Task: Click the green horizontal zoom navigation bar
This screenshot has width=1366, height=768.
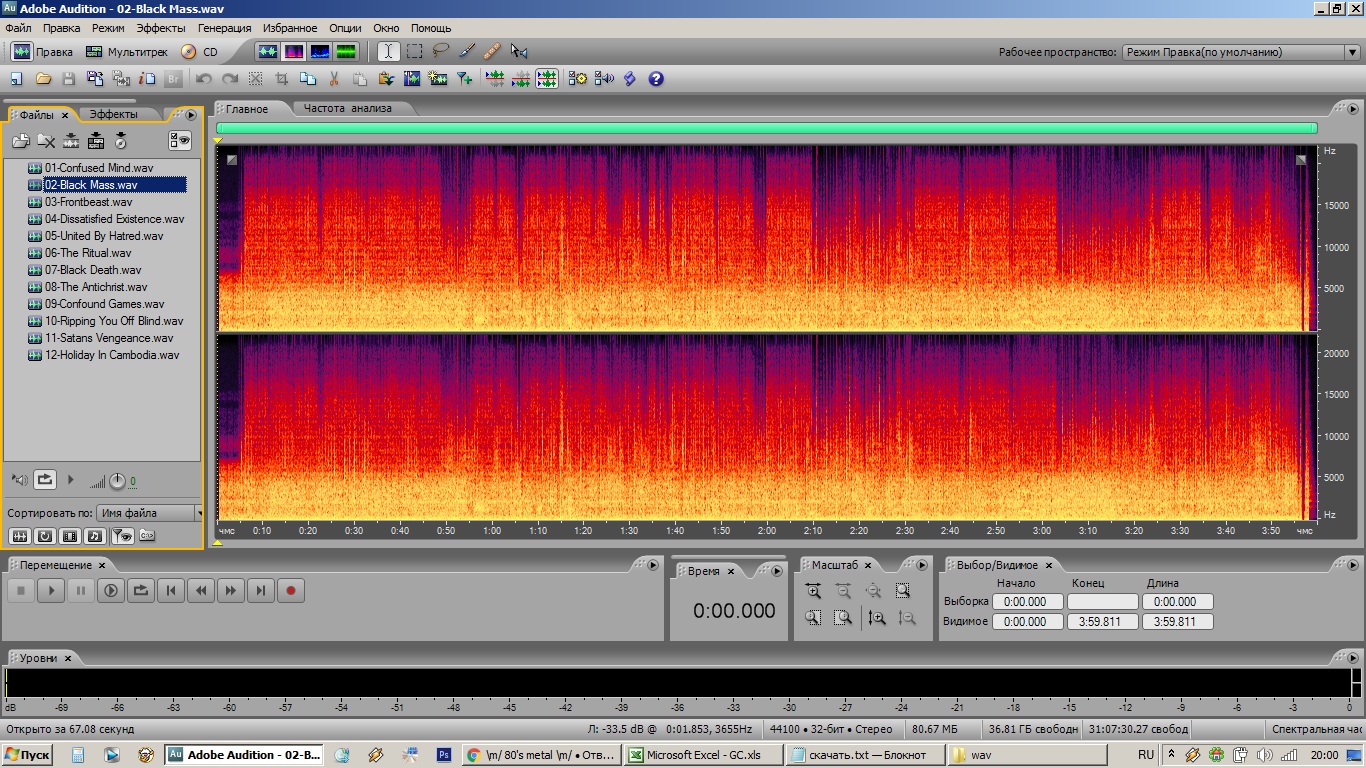Action: [766, 128]
